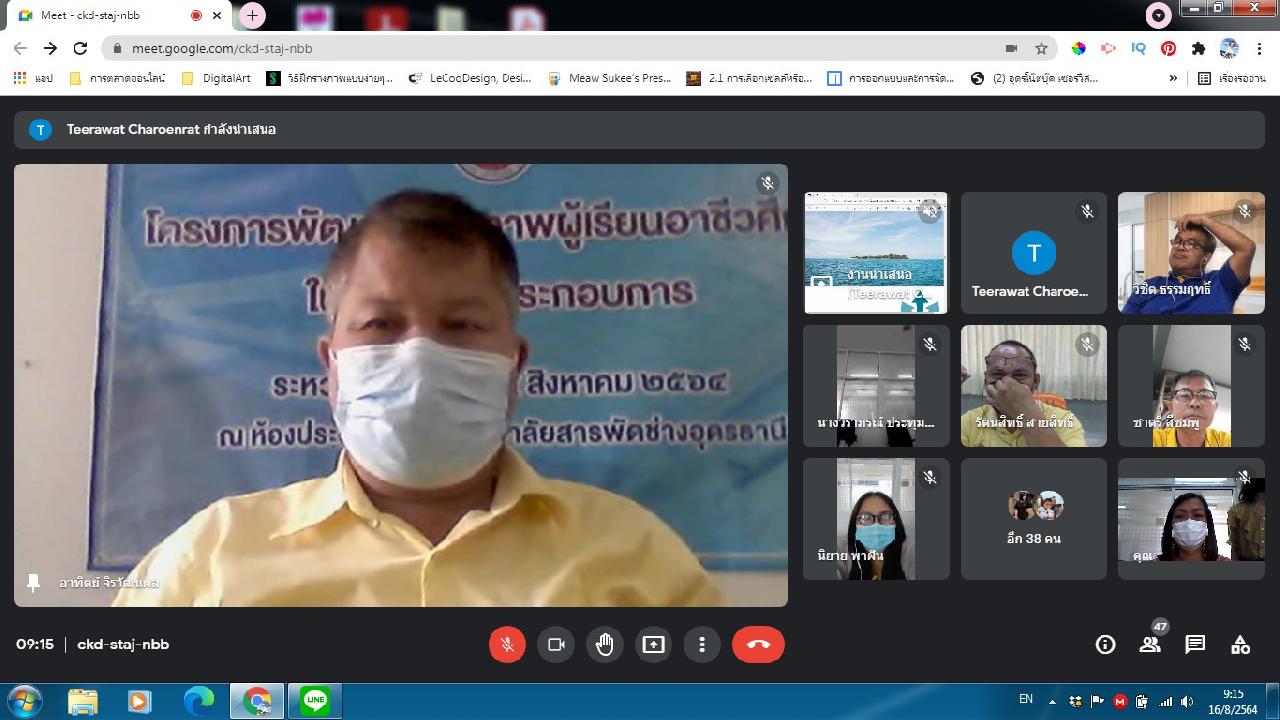Click camera permission icon in address bar
Viewport: 1280px width, 720px height.
click(1011, 48)
